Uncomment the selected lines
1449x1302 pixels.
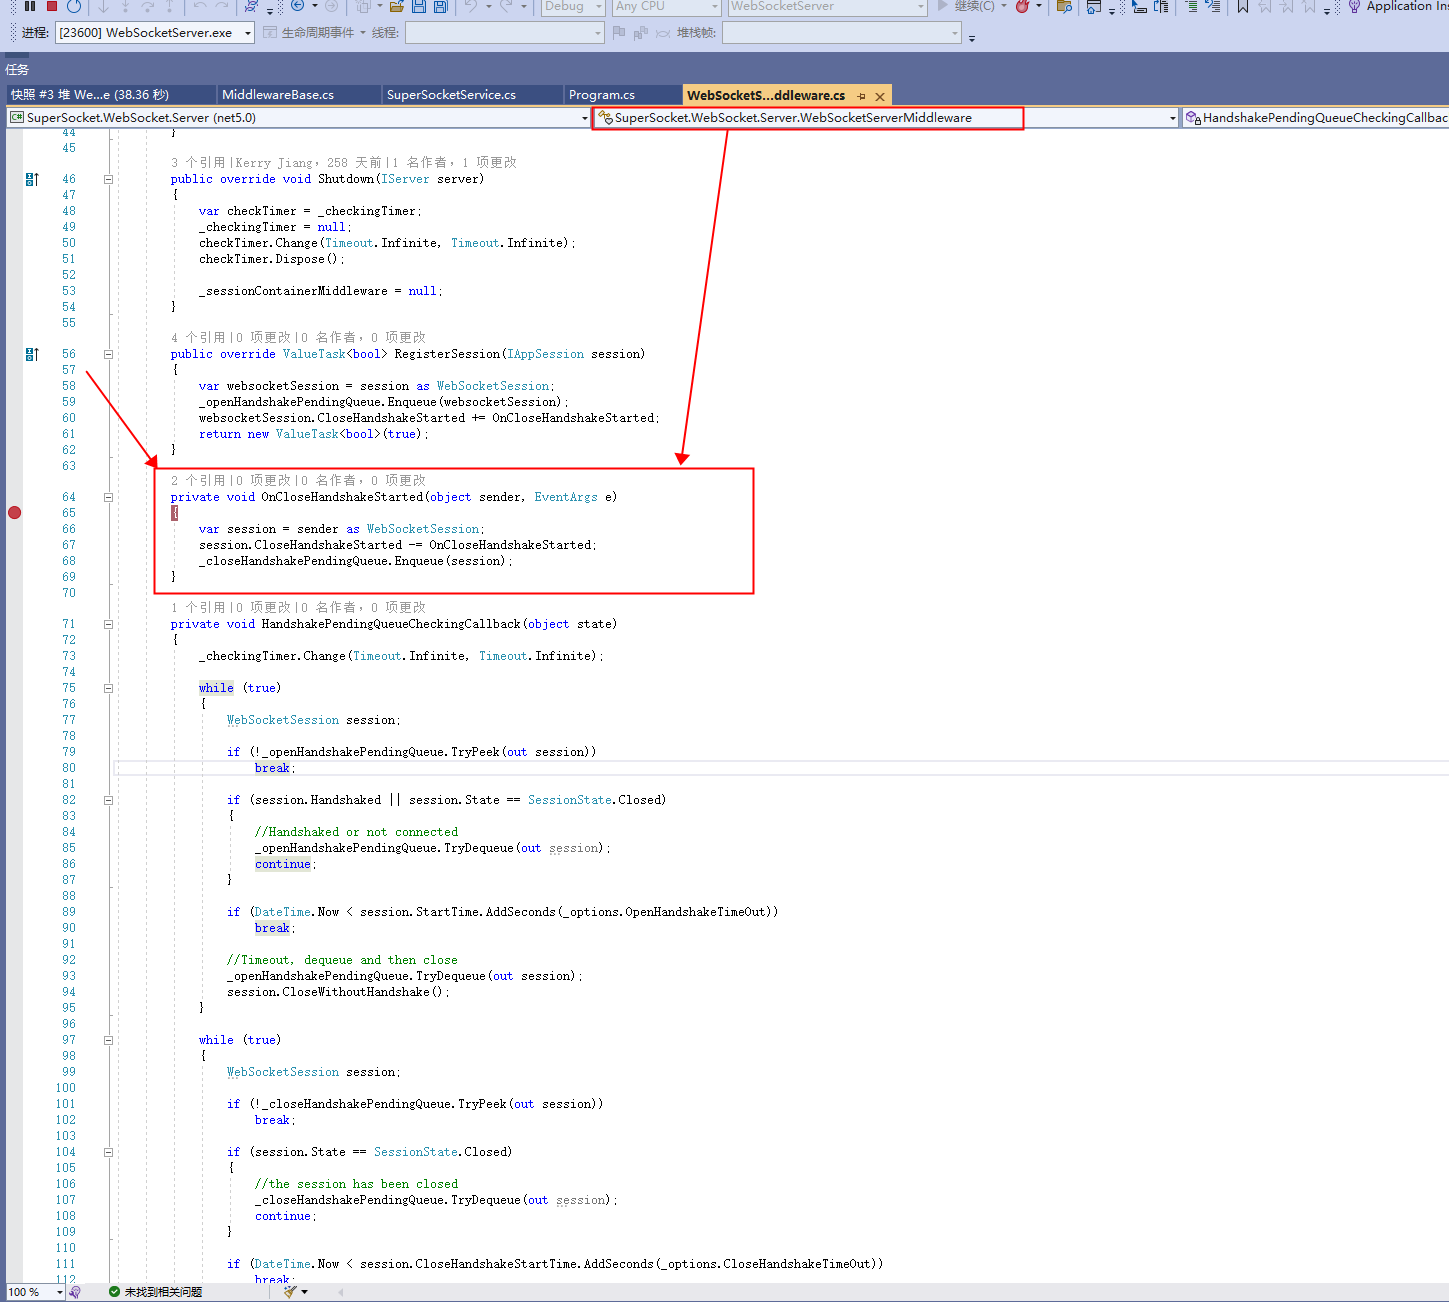pyautogui.click(x=1212, y=6)
